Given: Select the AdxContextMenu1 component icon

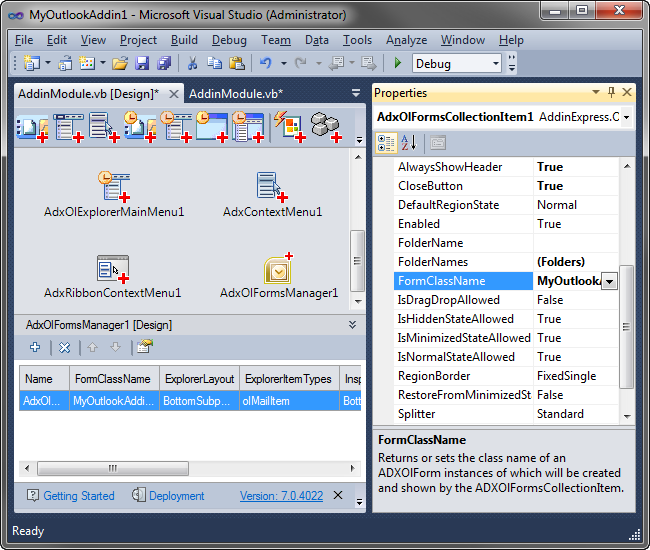Looking at the screenshot, I should (x=272, y=187).
